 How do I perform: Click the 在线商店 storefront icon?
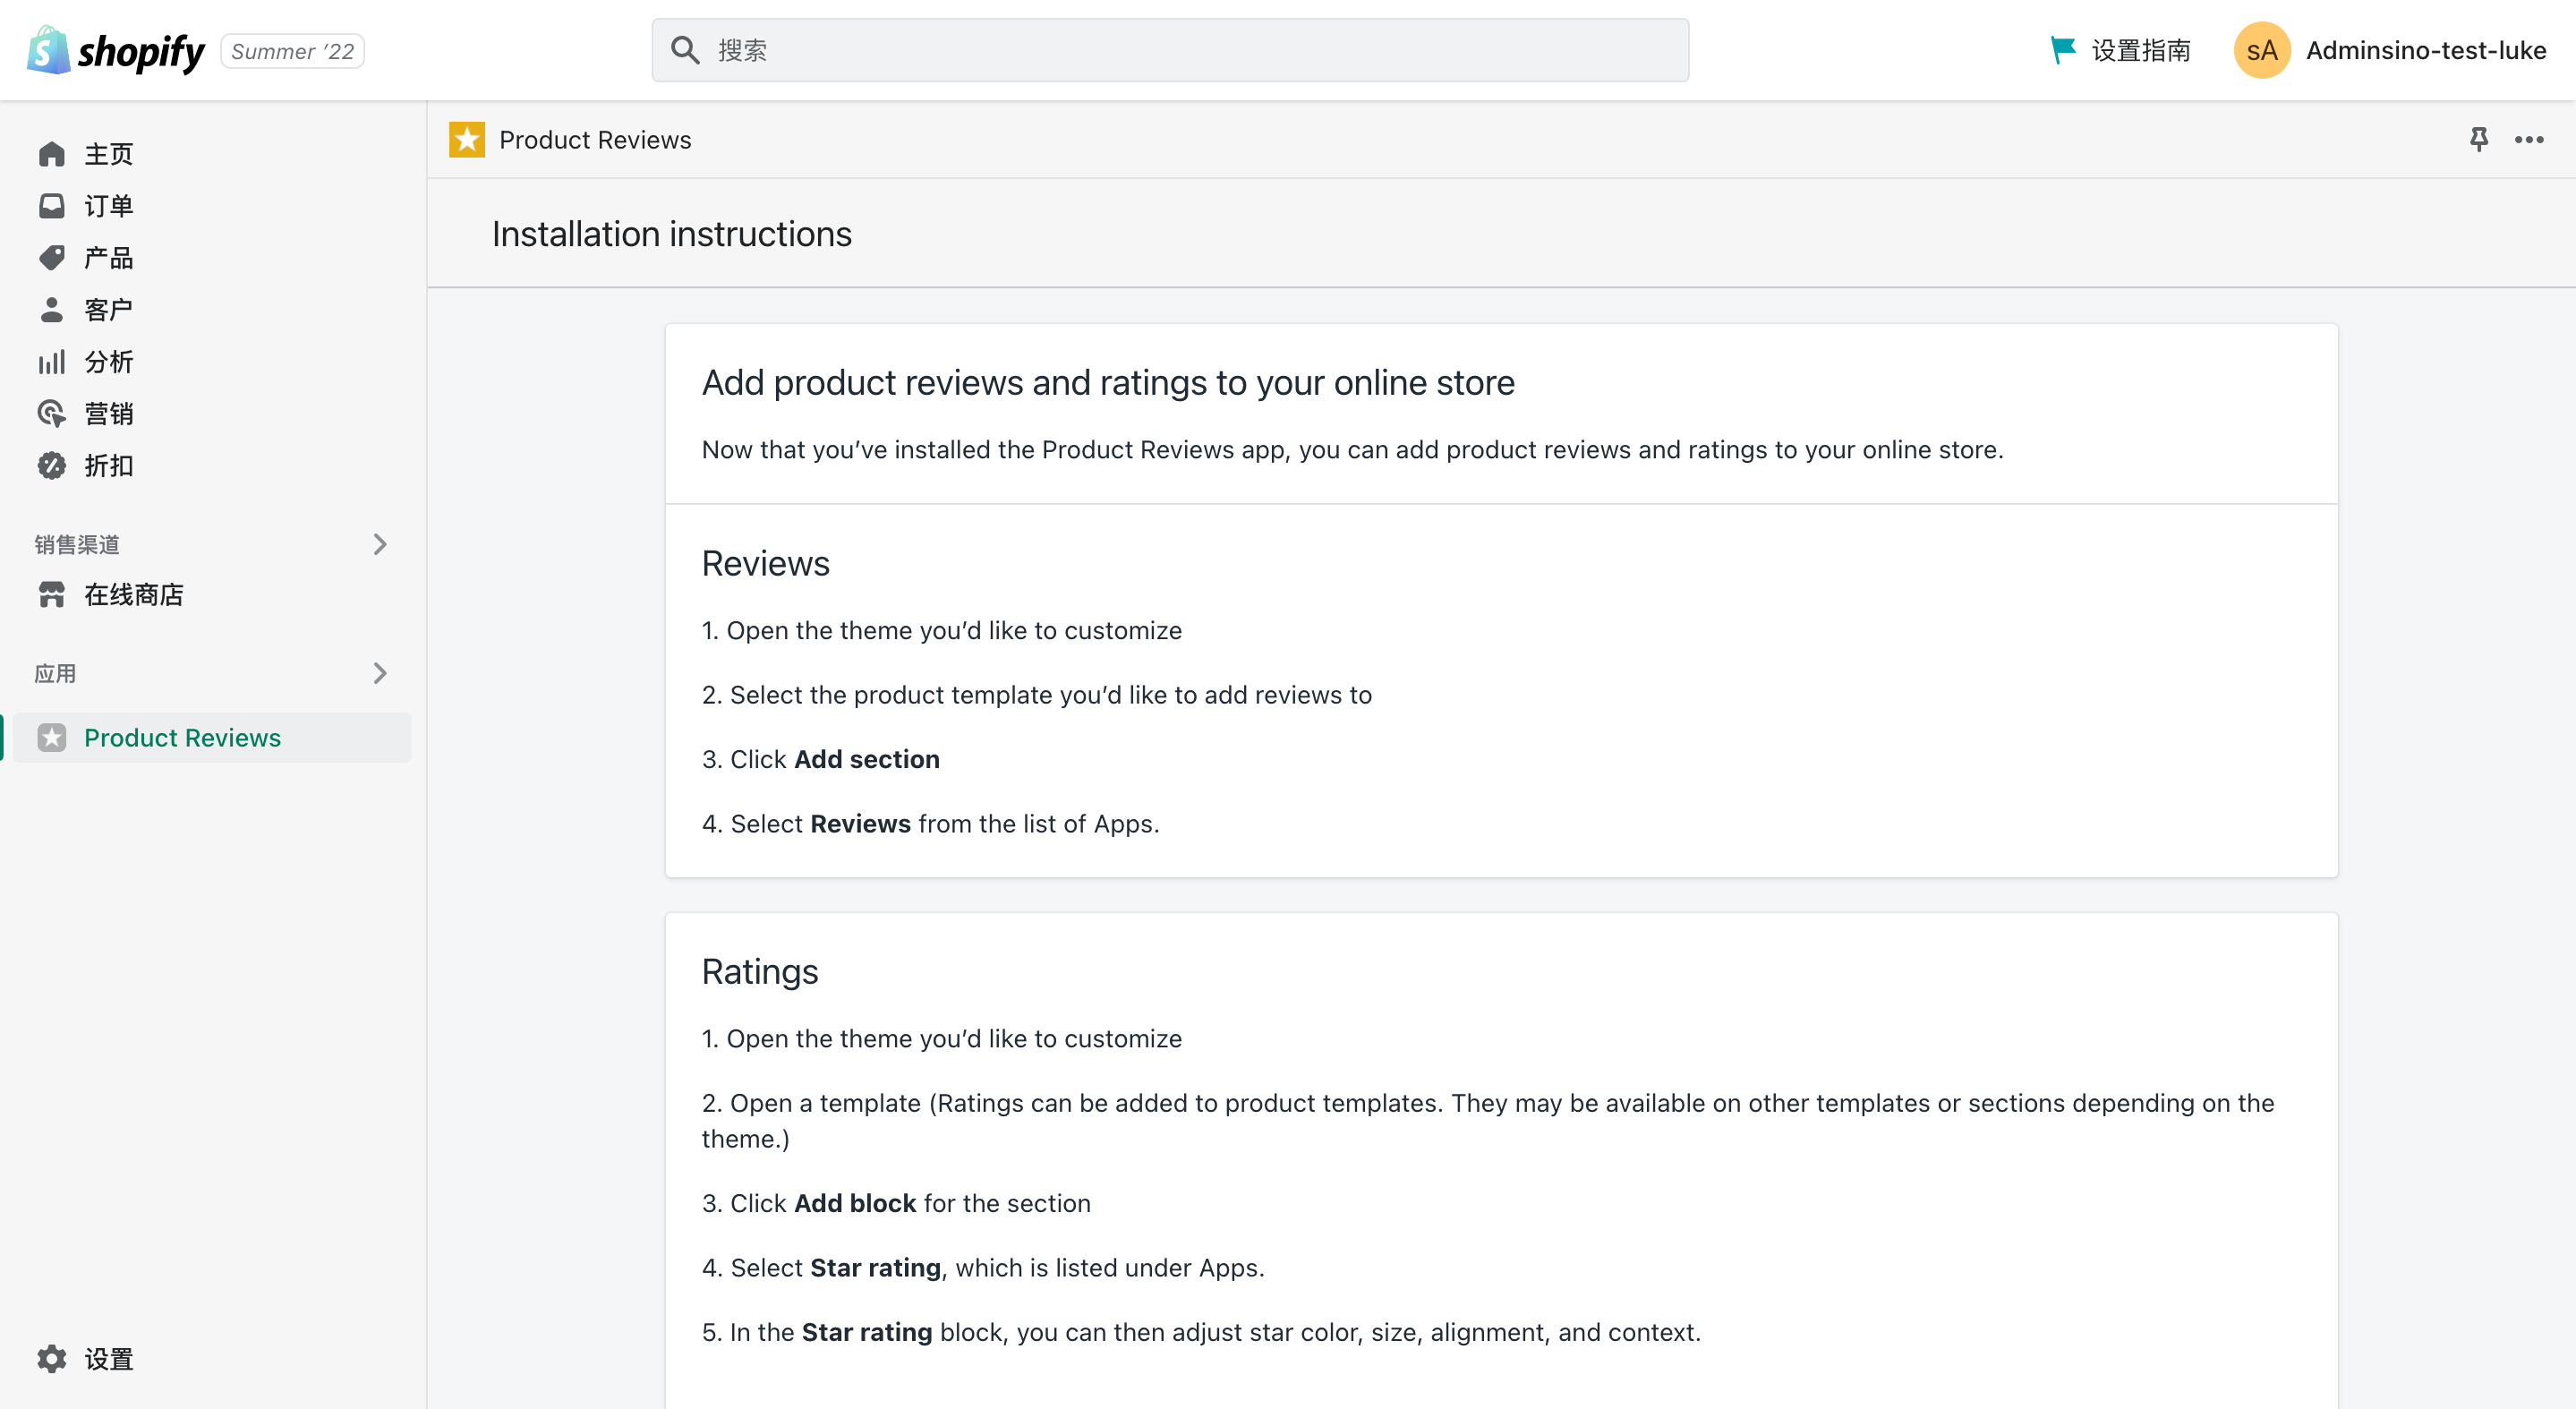(52, 595)
